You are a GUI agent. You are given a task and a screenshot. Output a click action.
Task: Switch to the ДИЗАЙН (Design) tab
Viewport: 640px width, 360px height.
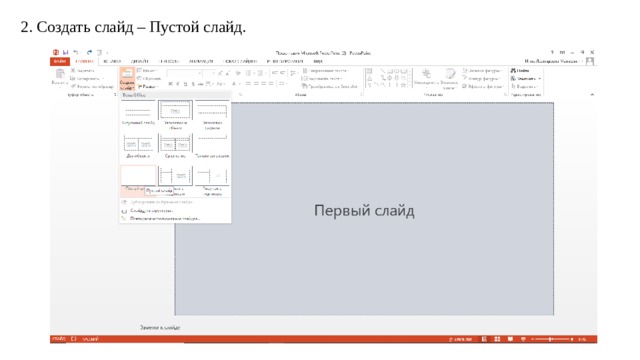pos(140,61)
